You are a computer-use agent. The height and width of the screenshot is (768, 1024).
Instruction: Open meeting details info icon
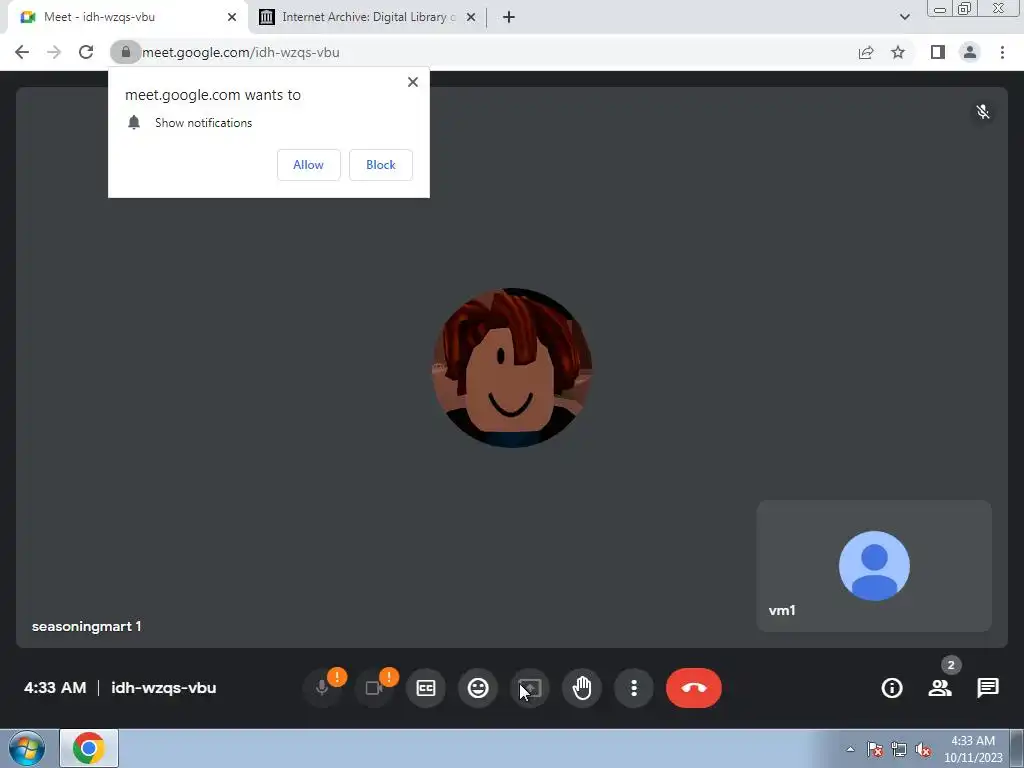pyautogui.click(x=892, y=688)
